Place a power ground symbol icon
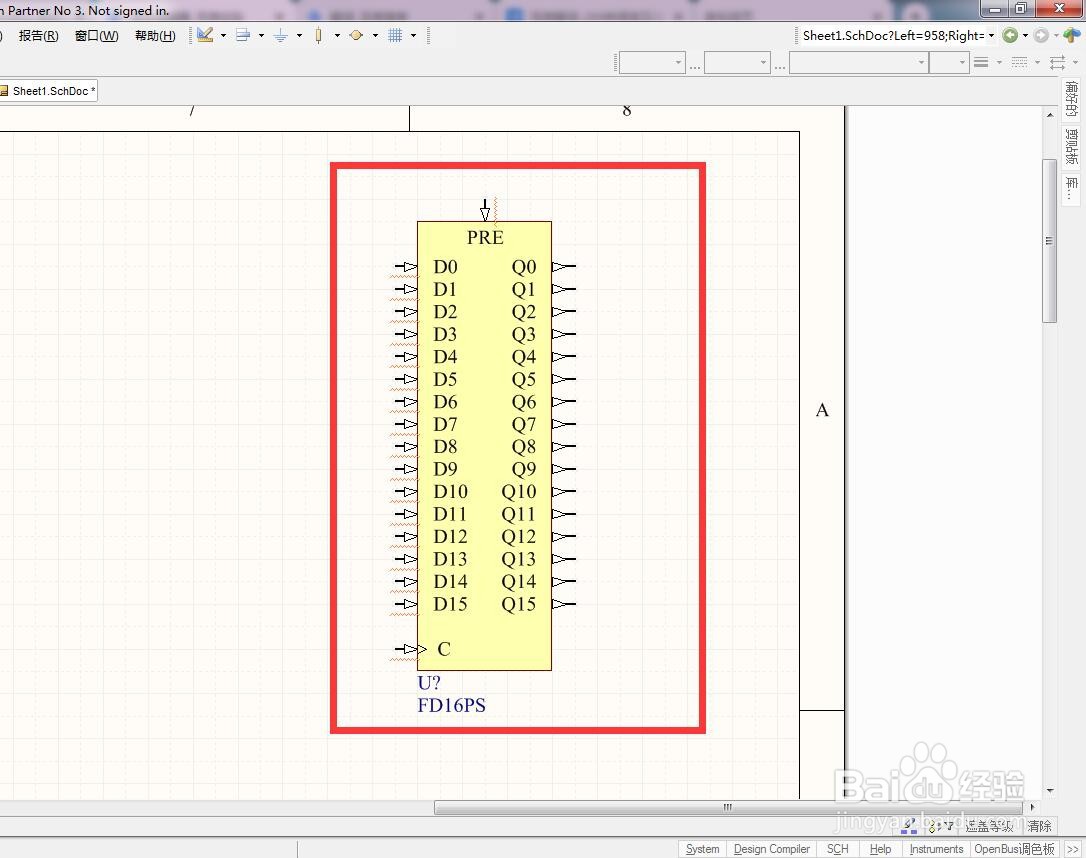Image resolution: width=1086 pixels, height=858 pixels. (281, 35)
